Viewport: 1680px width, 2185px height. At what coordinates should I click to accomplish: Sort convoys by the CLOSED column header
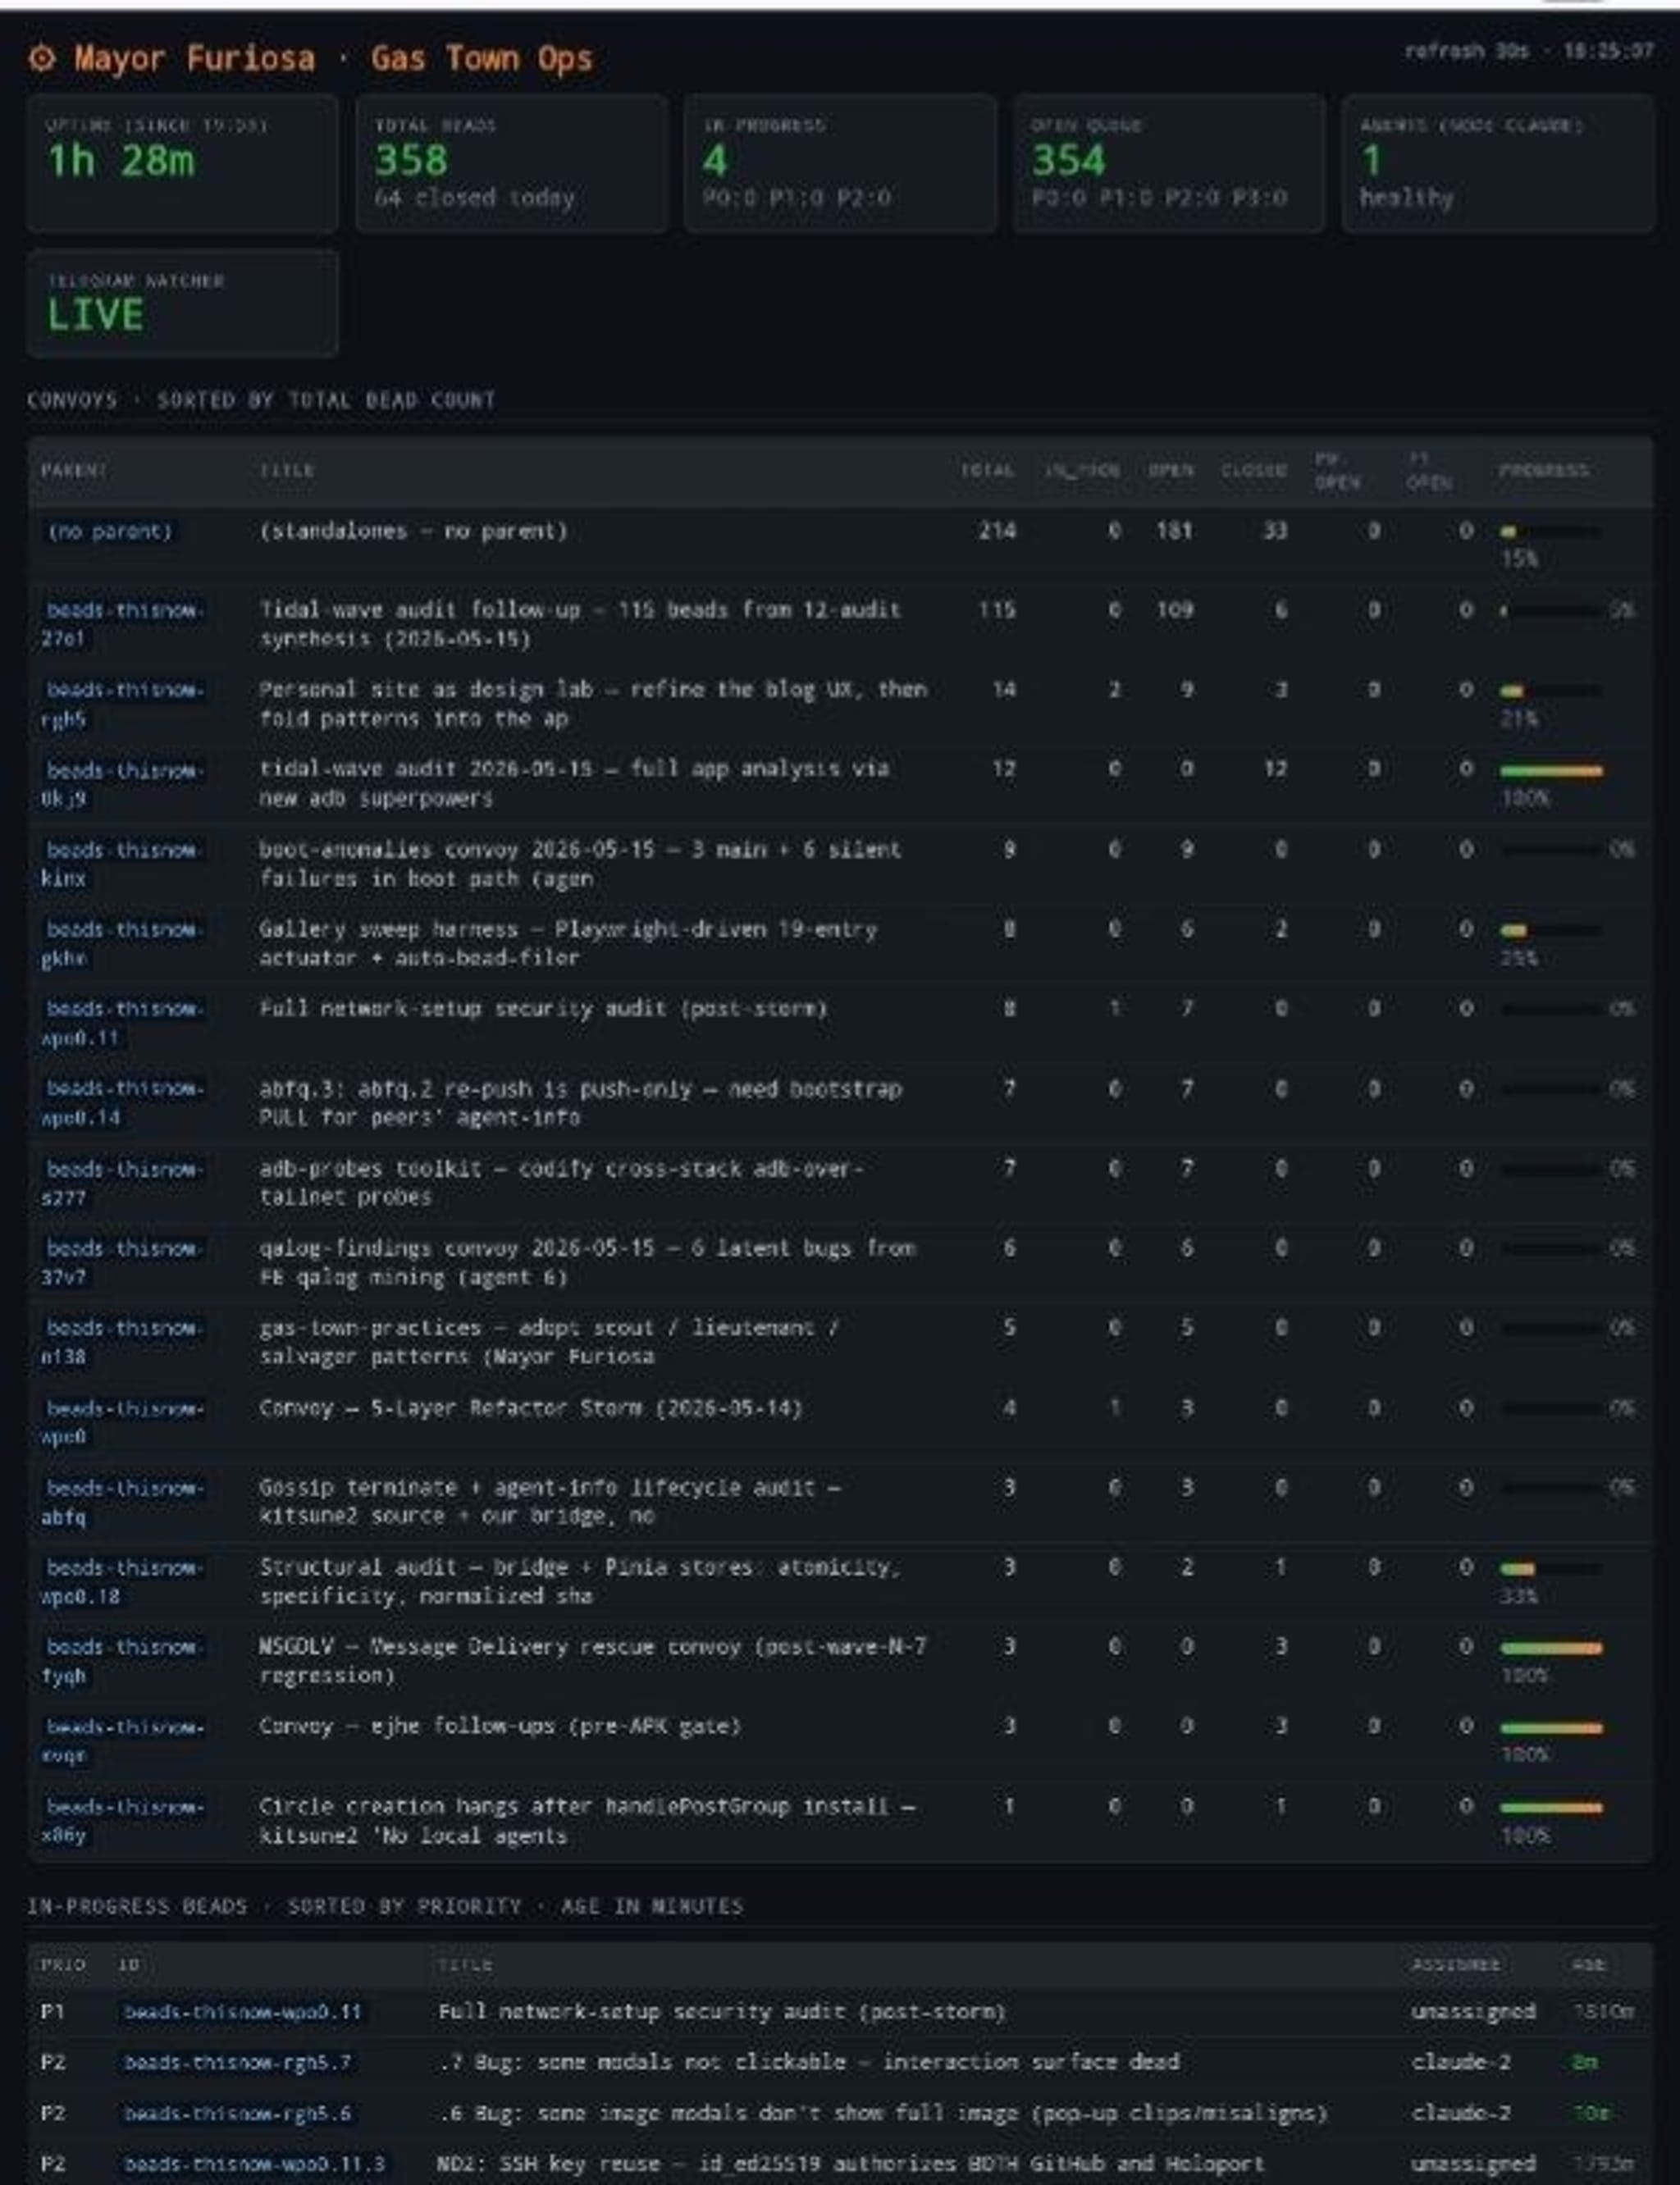(x=1253, y=470)
